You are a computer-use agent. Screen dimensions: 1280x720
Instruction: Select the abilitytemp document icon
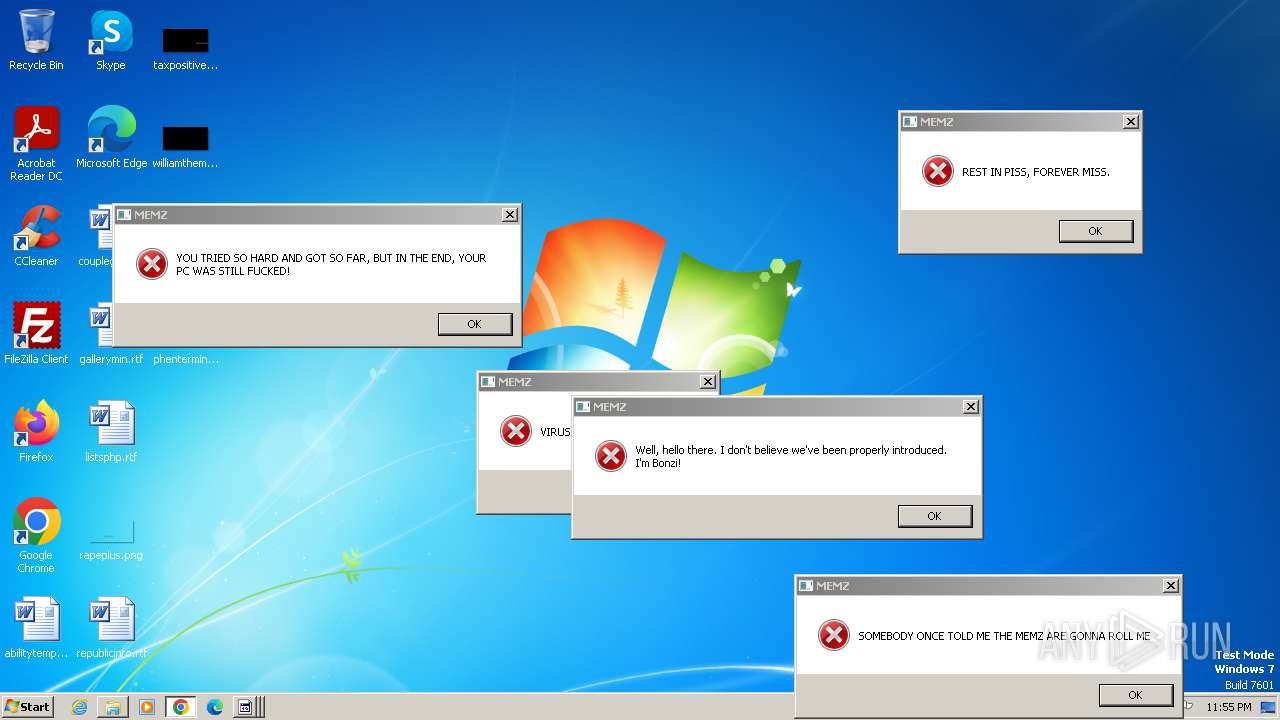(36, 628)
